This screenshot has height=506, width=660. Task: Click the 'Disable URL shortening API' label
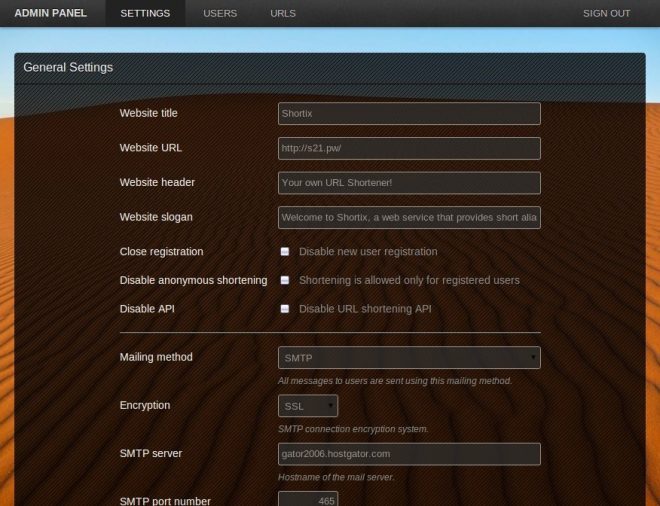tap(364, 309)
